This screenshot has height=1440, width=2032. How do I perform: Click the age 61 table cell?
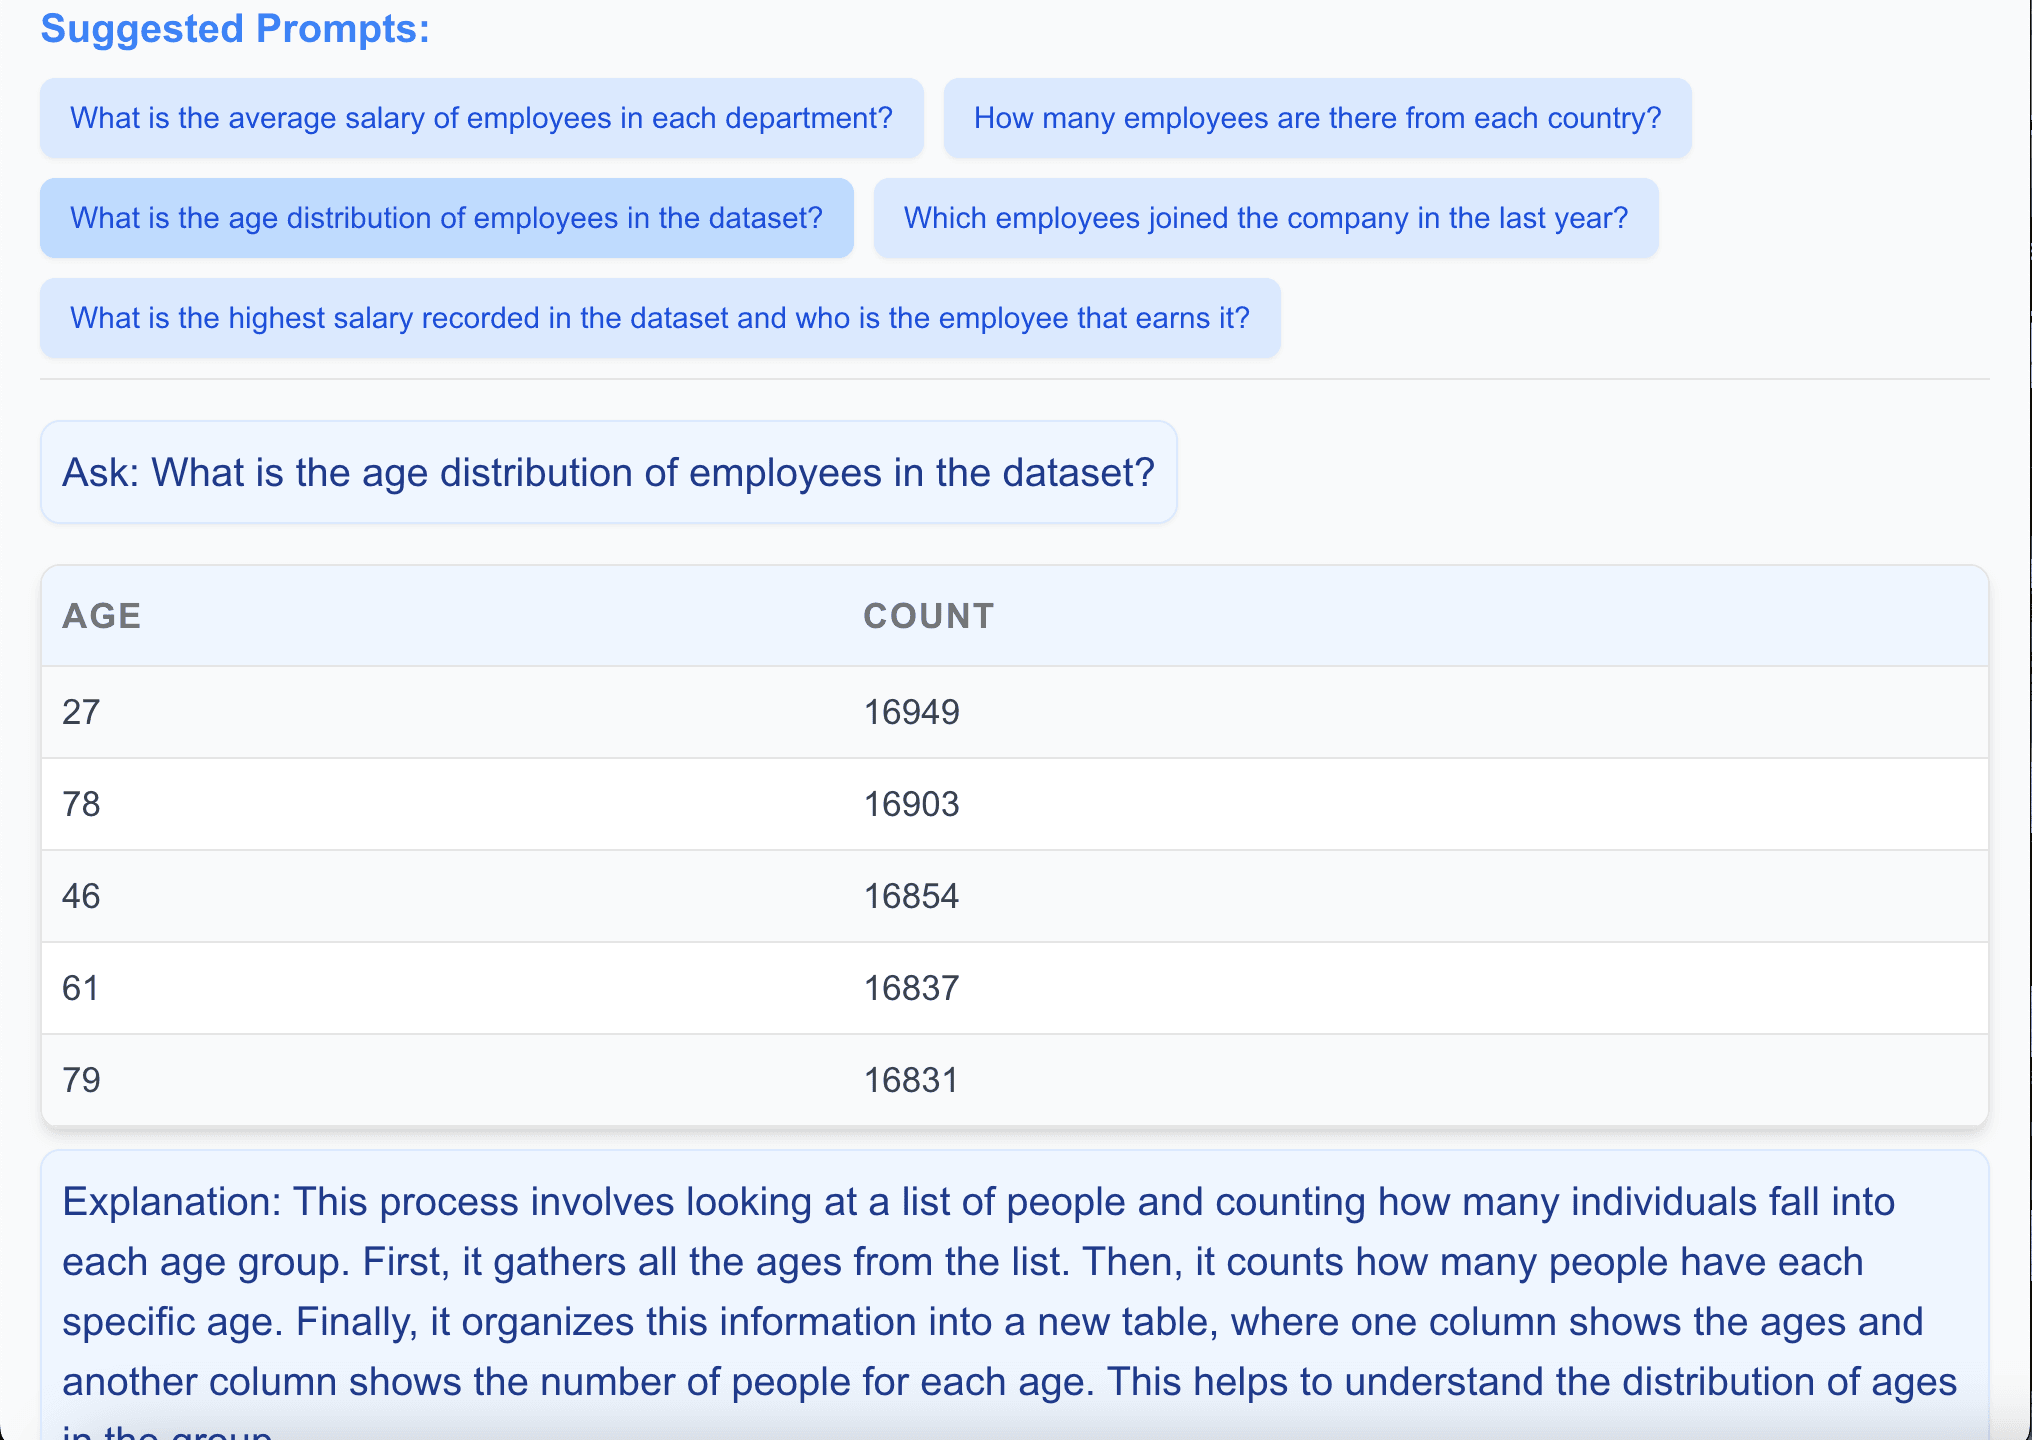(81, 988)
